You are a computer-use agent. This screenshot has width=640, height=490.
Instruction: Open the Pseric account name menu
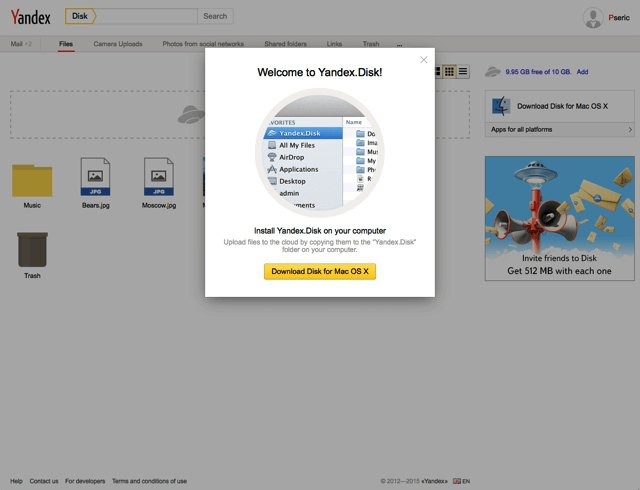[619, 18]
